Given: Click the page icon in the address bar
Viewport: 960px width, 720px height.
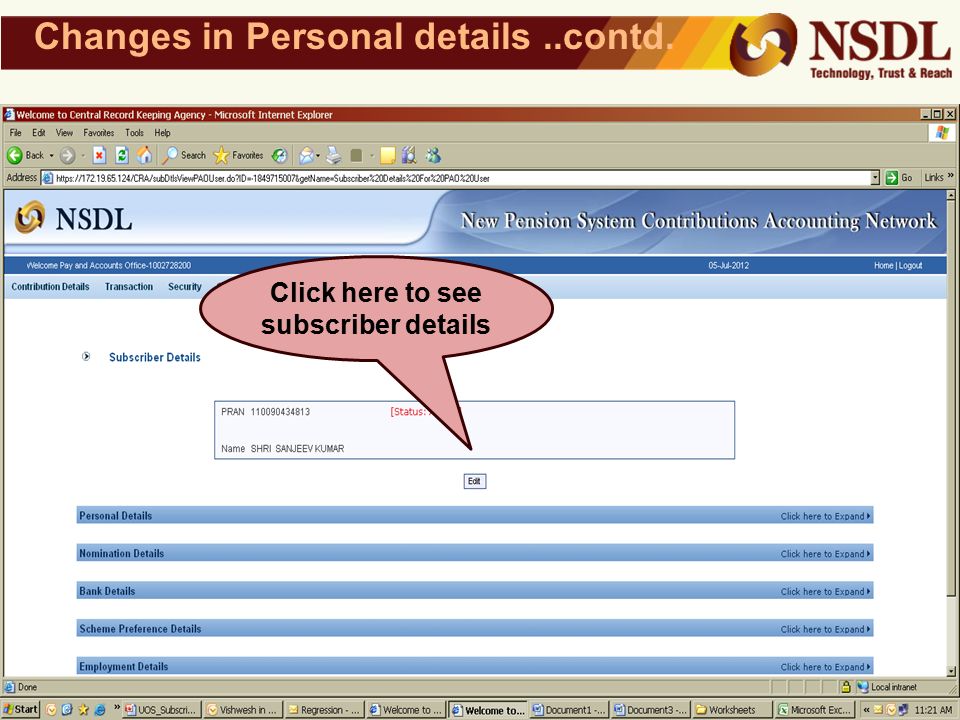Looking at the screenshot, I should (47, 178).
